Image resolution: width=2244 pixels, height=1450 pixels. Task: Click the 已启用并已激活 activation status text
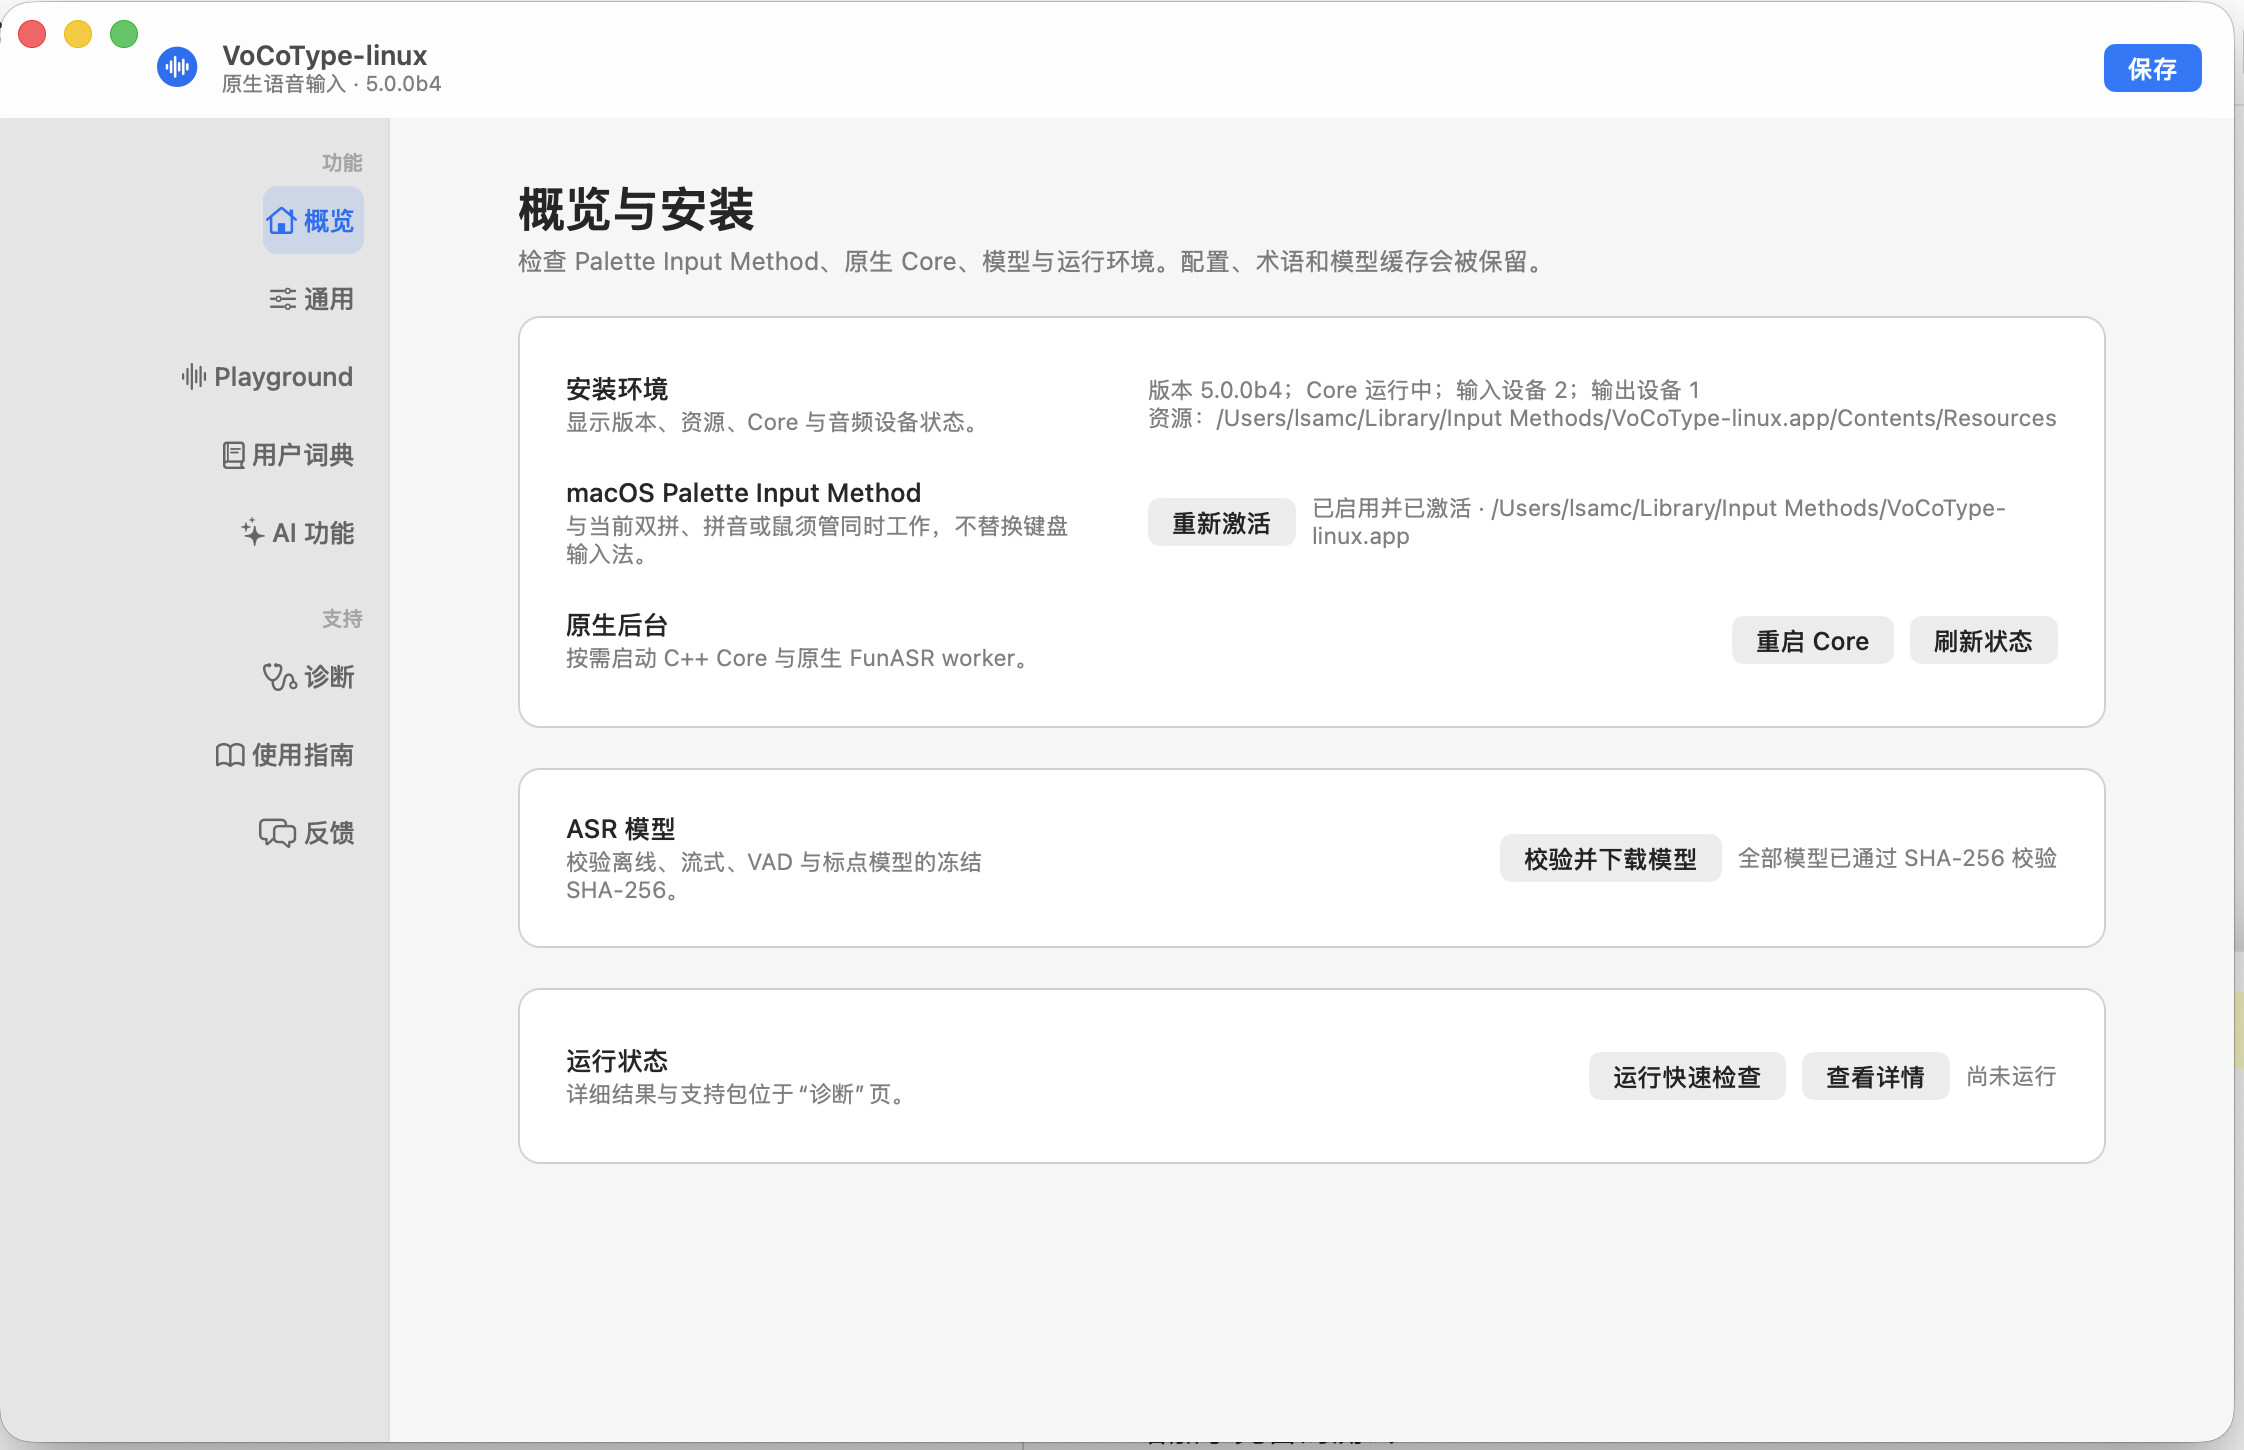click(1659, 522)
